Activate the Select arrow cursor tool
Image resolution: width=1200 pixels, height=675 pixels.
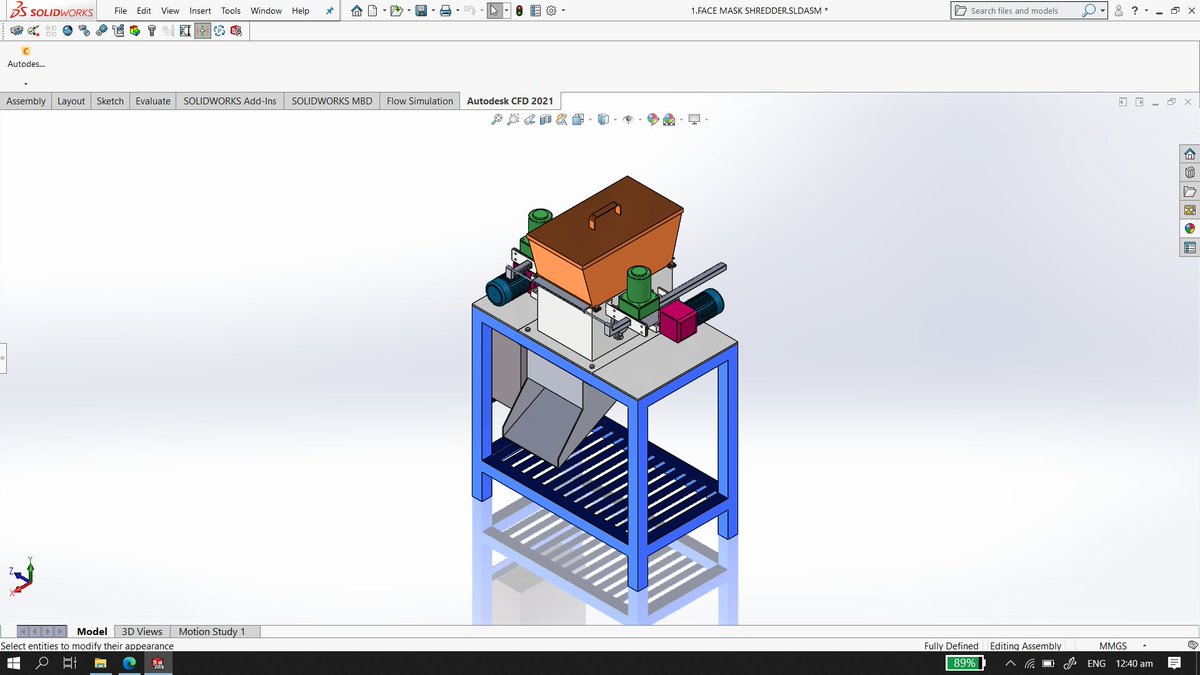[x=494, y=11]
